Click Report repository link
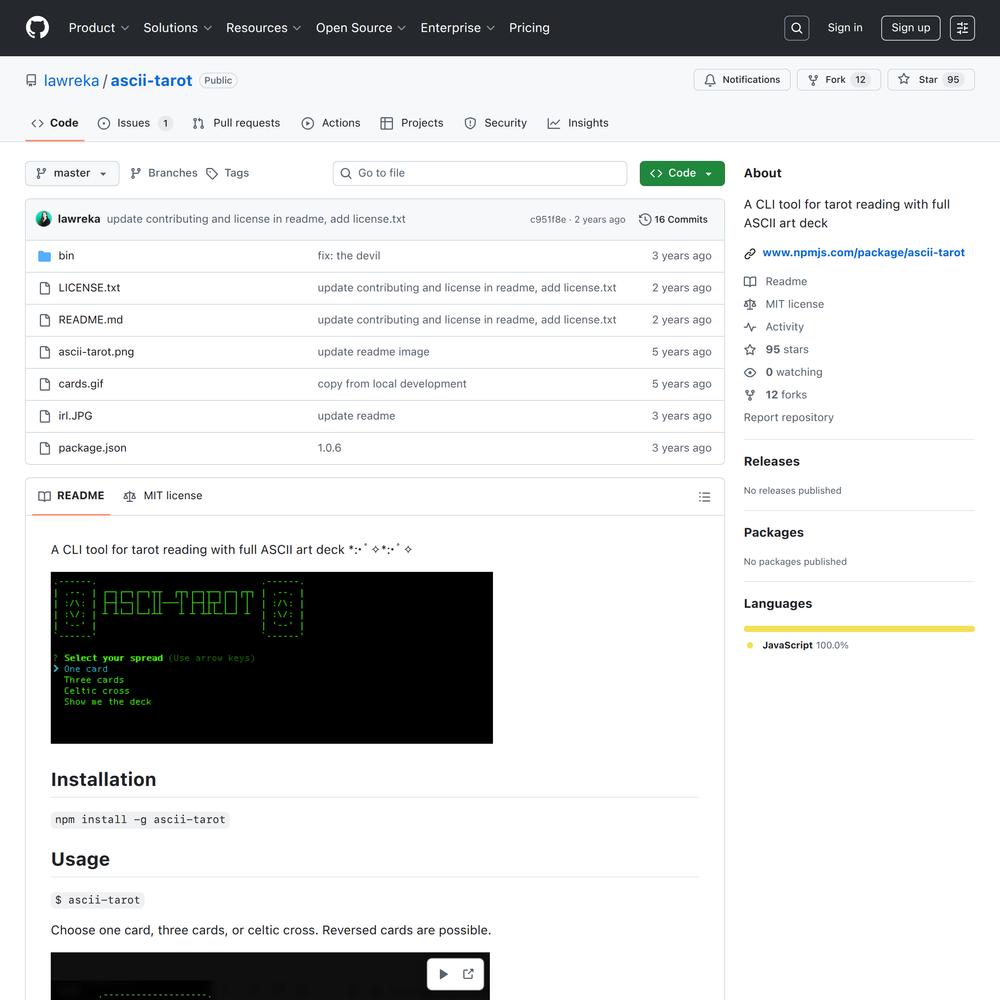Screen dimensions: 1000x1000 [x=788, y=418]
